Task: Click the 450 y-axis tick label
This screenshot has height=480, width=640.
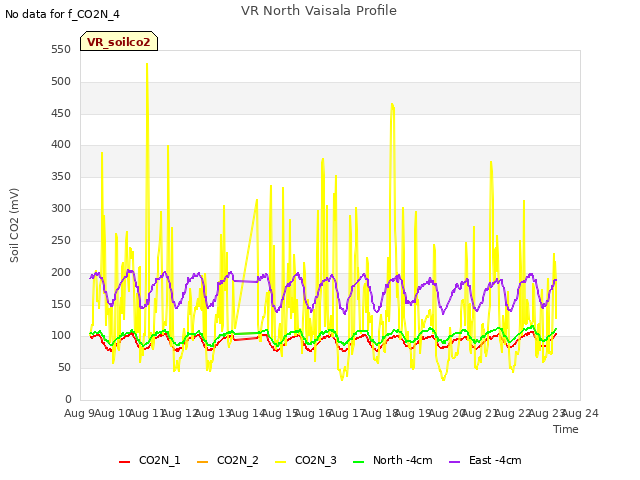Action: [x=61, y=113]
